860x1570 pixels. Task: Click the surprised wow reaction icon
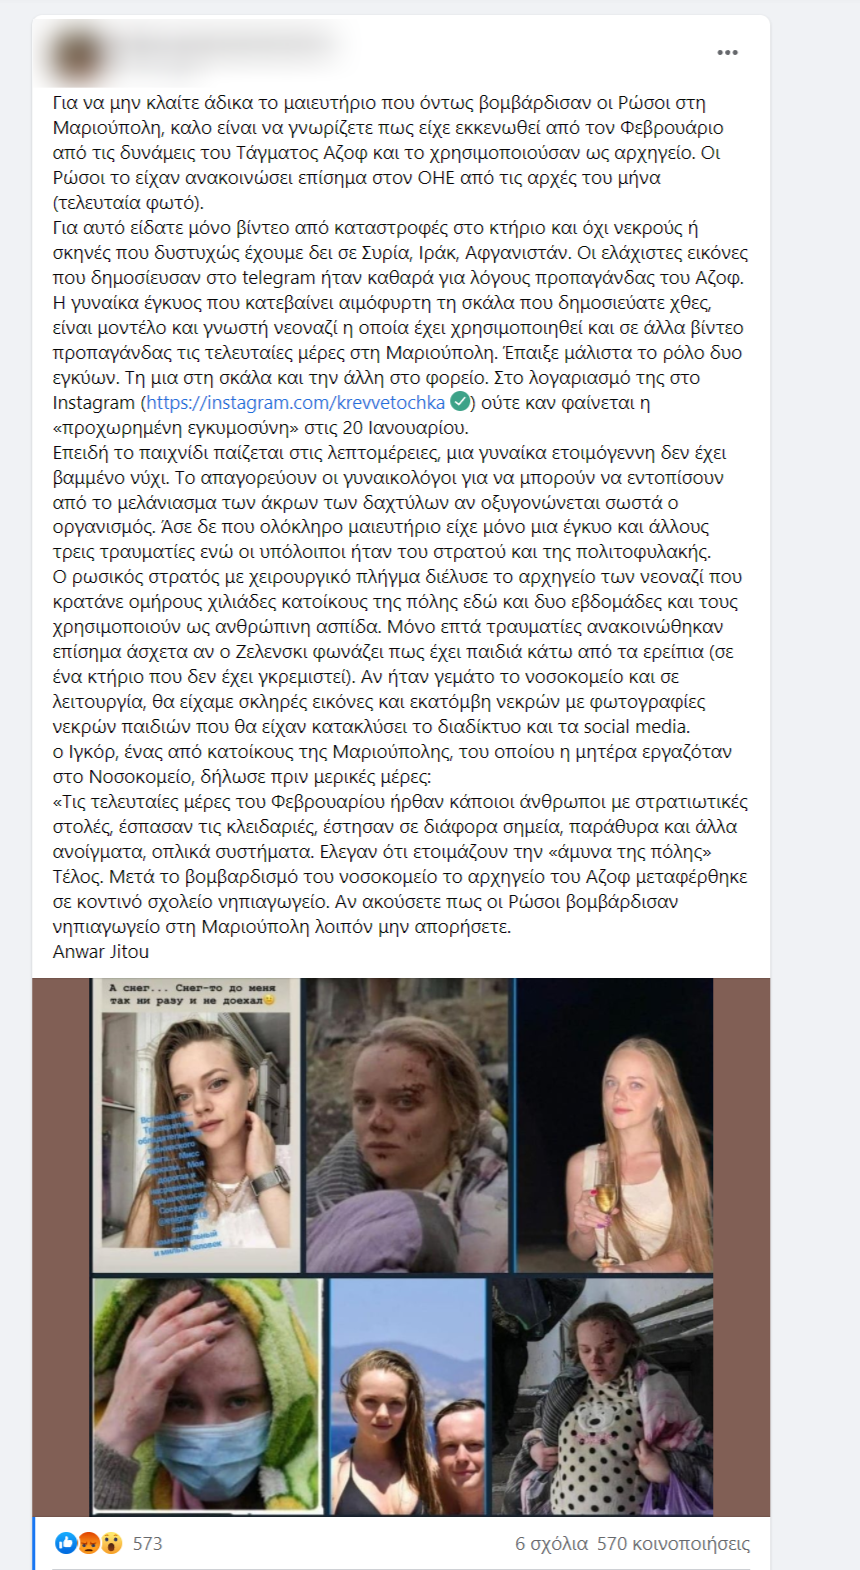[111, 1543]
